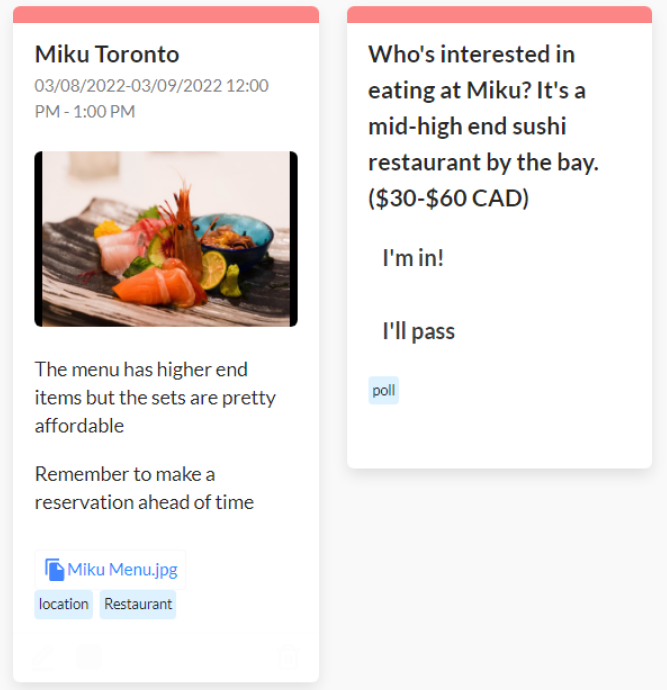Open the sushi platter photo
Viewport: 667px width, 690px height.
coord(166,239)
